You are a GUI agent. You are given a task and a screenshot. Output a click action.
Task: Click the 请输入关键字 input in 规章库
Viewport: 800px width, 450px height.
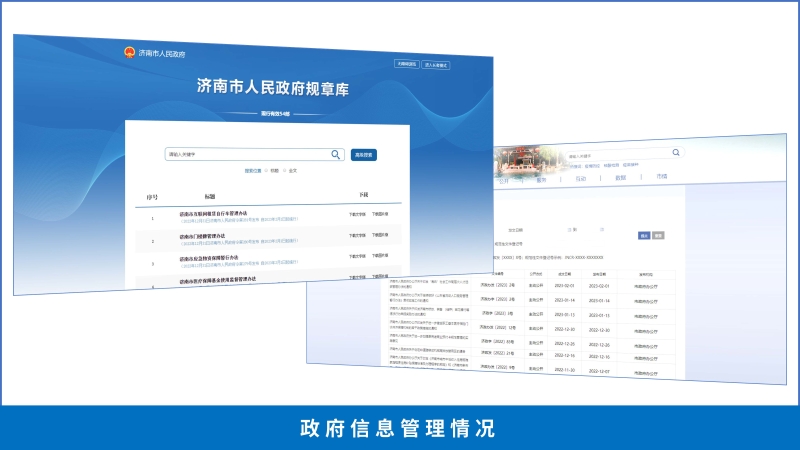pyautogui.click(x=245, y=154)
